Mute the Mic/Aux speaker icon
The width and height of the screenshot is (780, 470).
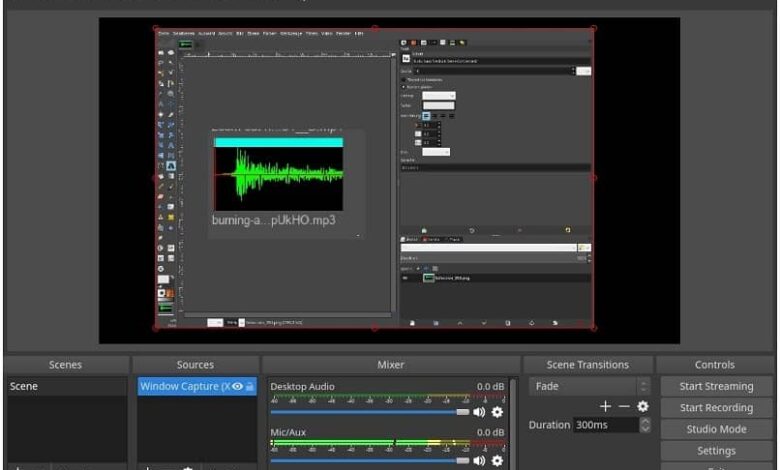tap(479, 461)
